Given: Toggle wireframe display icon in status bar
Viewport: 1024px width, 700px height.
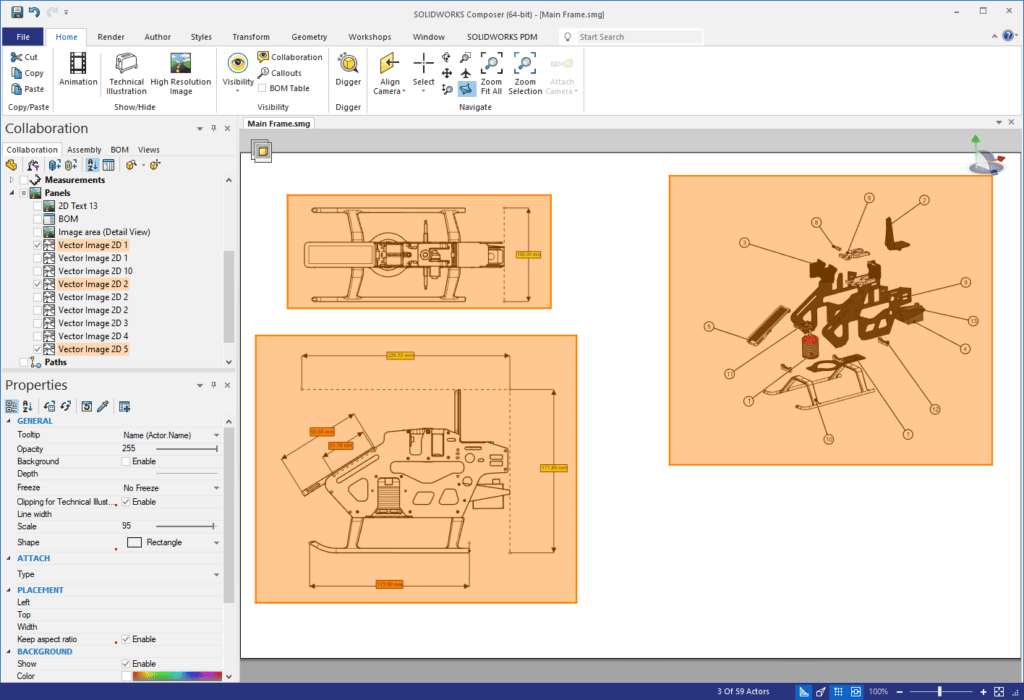Looking at the screenshot, I should (803, 691).
